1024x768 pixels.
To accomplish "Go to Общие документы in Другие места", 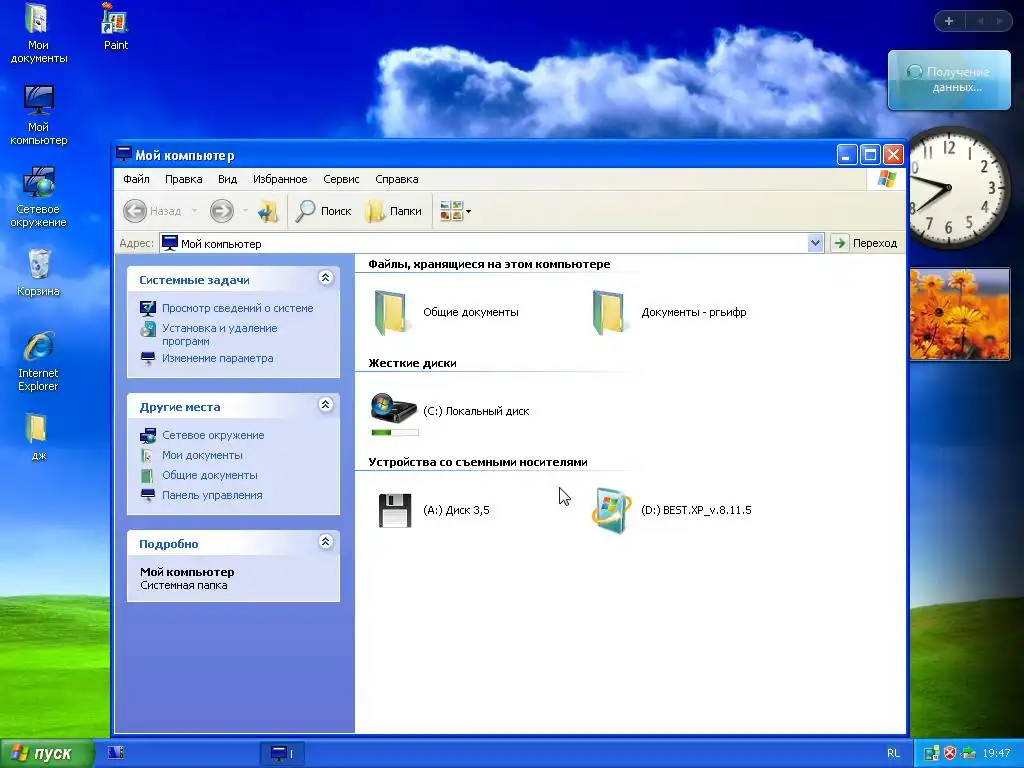I will point(210,475).
